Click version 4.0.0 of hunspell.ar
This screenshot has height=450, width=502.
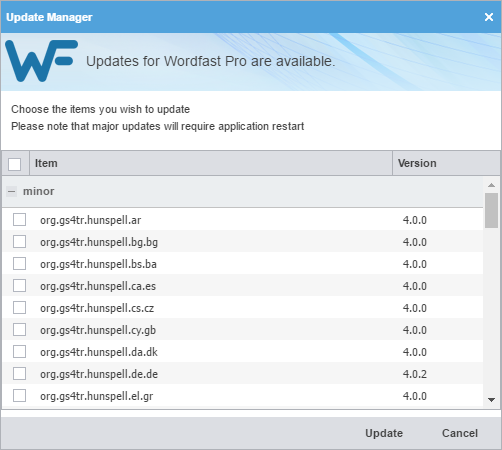tap(415, 220)
